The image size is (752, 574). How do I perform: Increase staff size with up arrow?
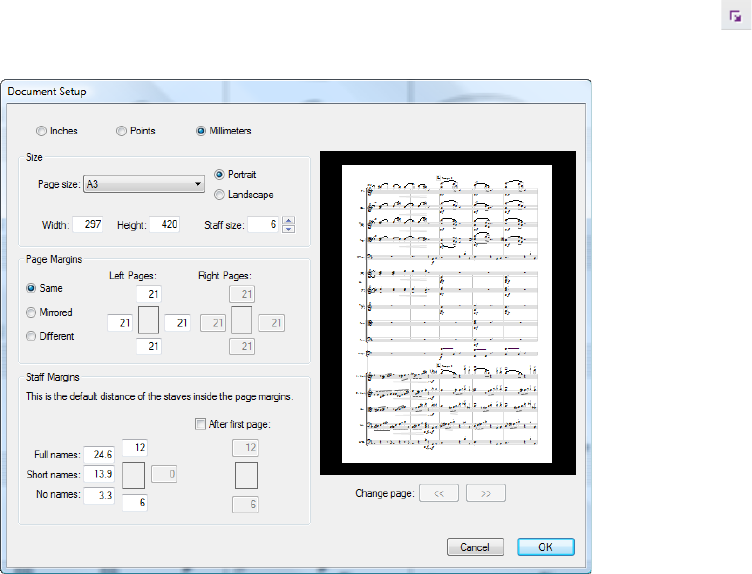[x=289, y=221]
